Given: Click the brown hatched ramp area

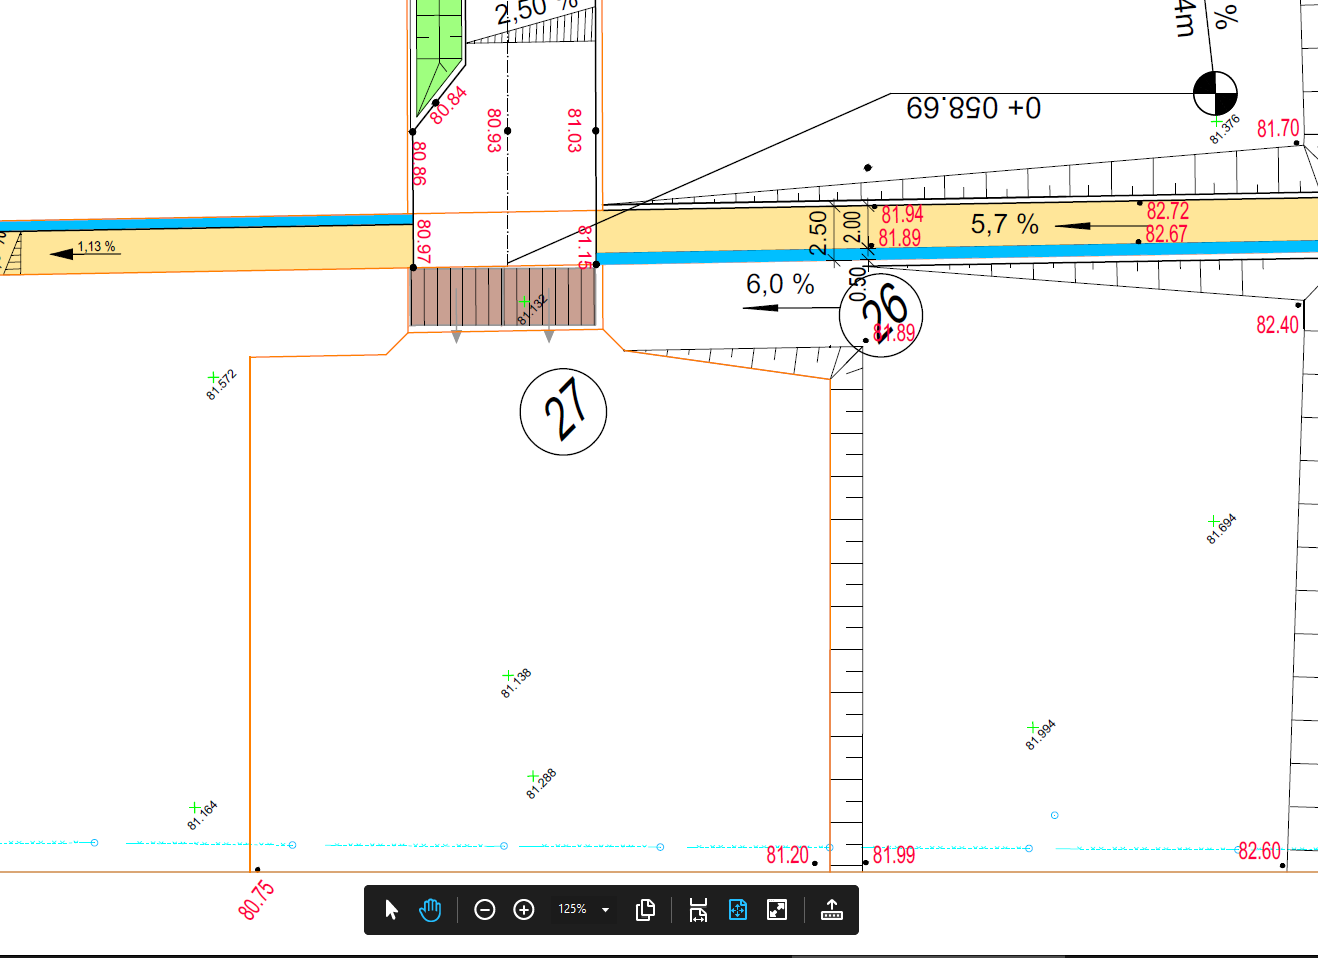Looking at the screenshot, I should click(x=503, y=297).
